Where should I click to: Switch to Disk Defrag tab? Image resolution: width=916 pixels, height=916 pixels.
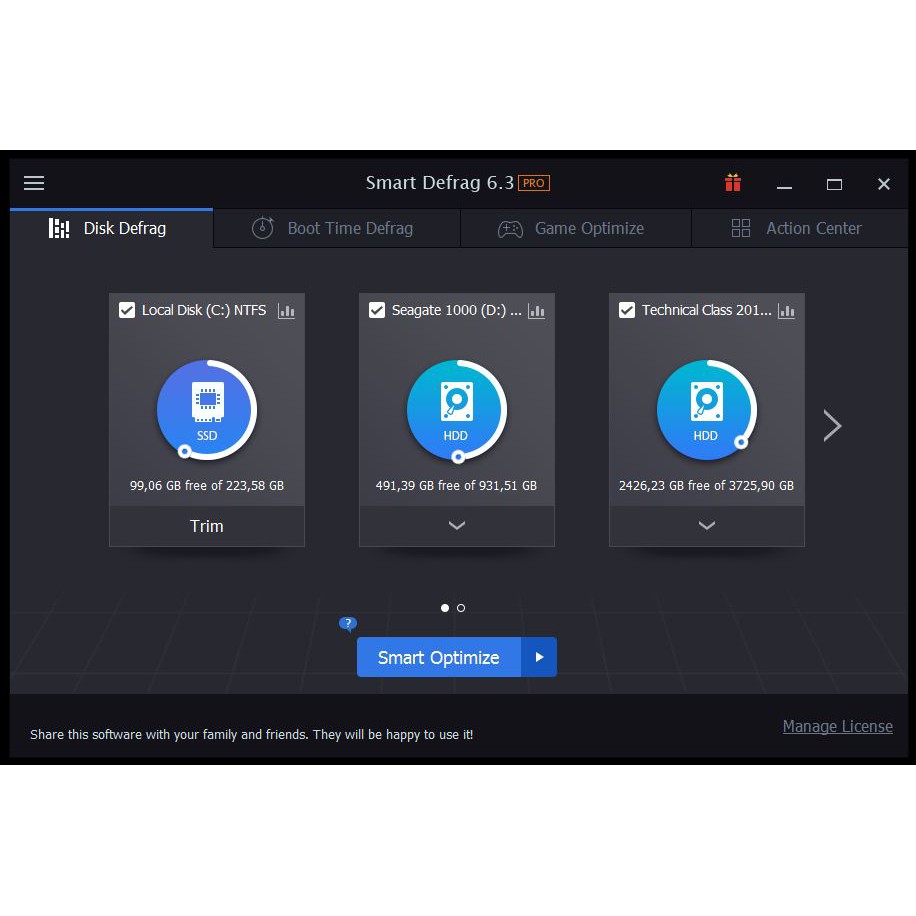point(112,228)
